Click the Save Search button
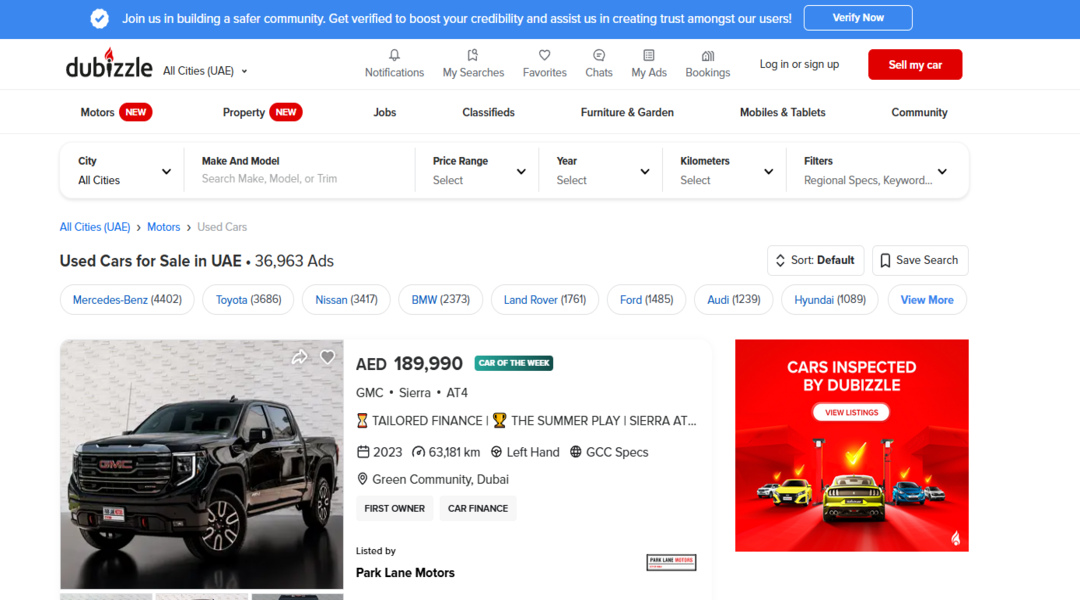Image resolution: width=1080 pixels, height=600 pixels. 920,260
